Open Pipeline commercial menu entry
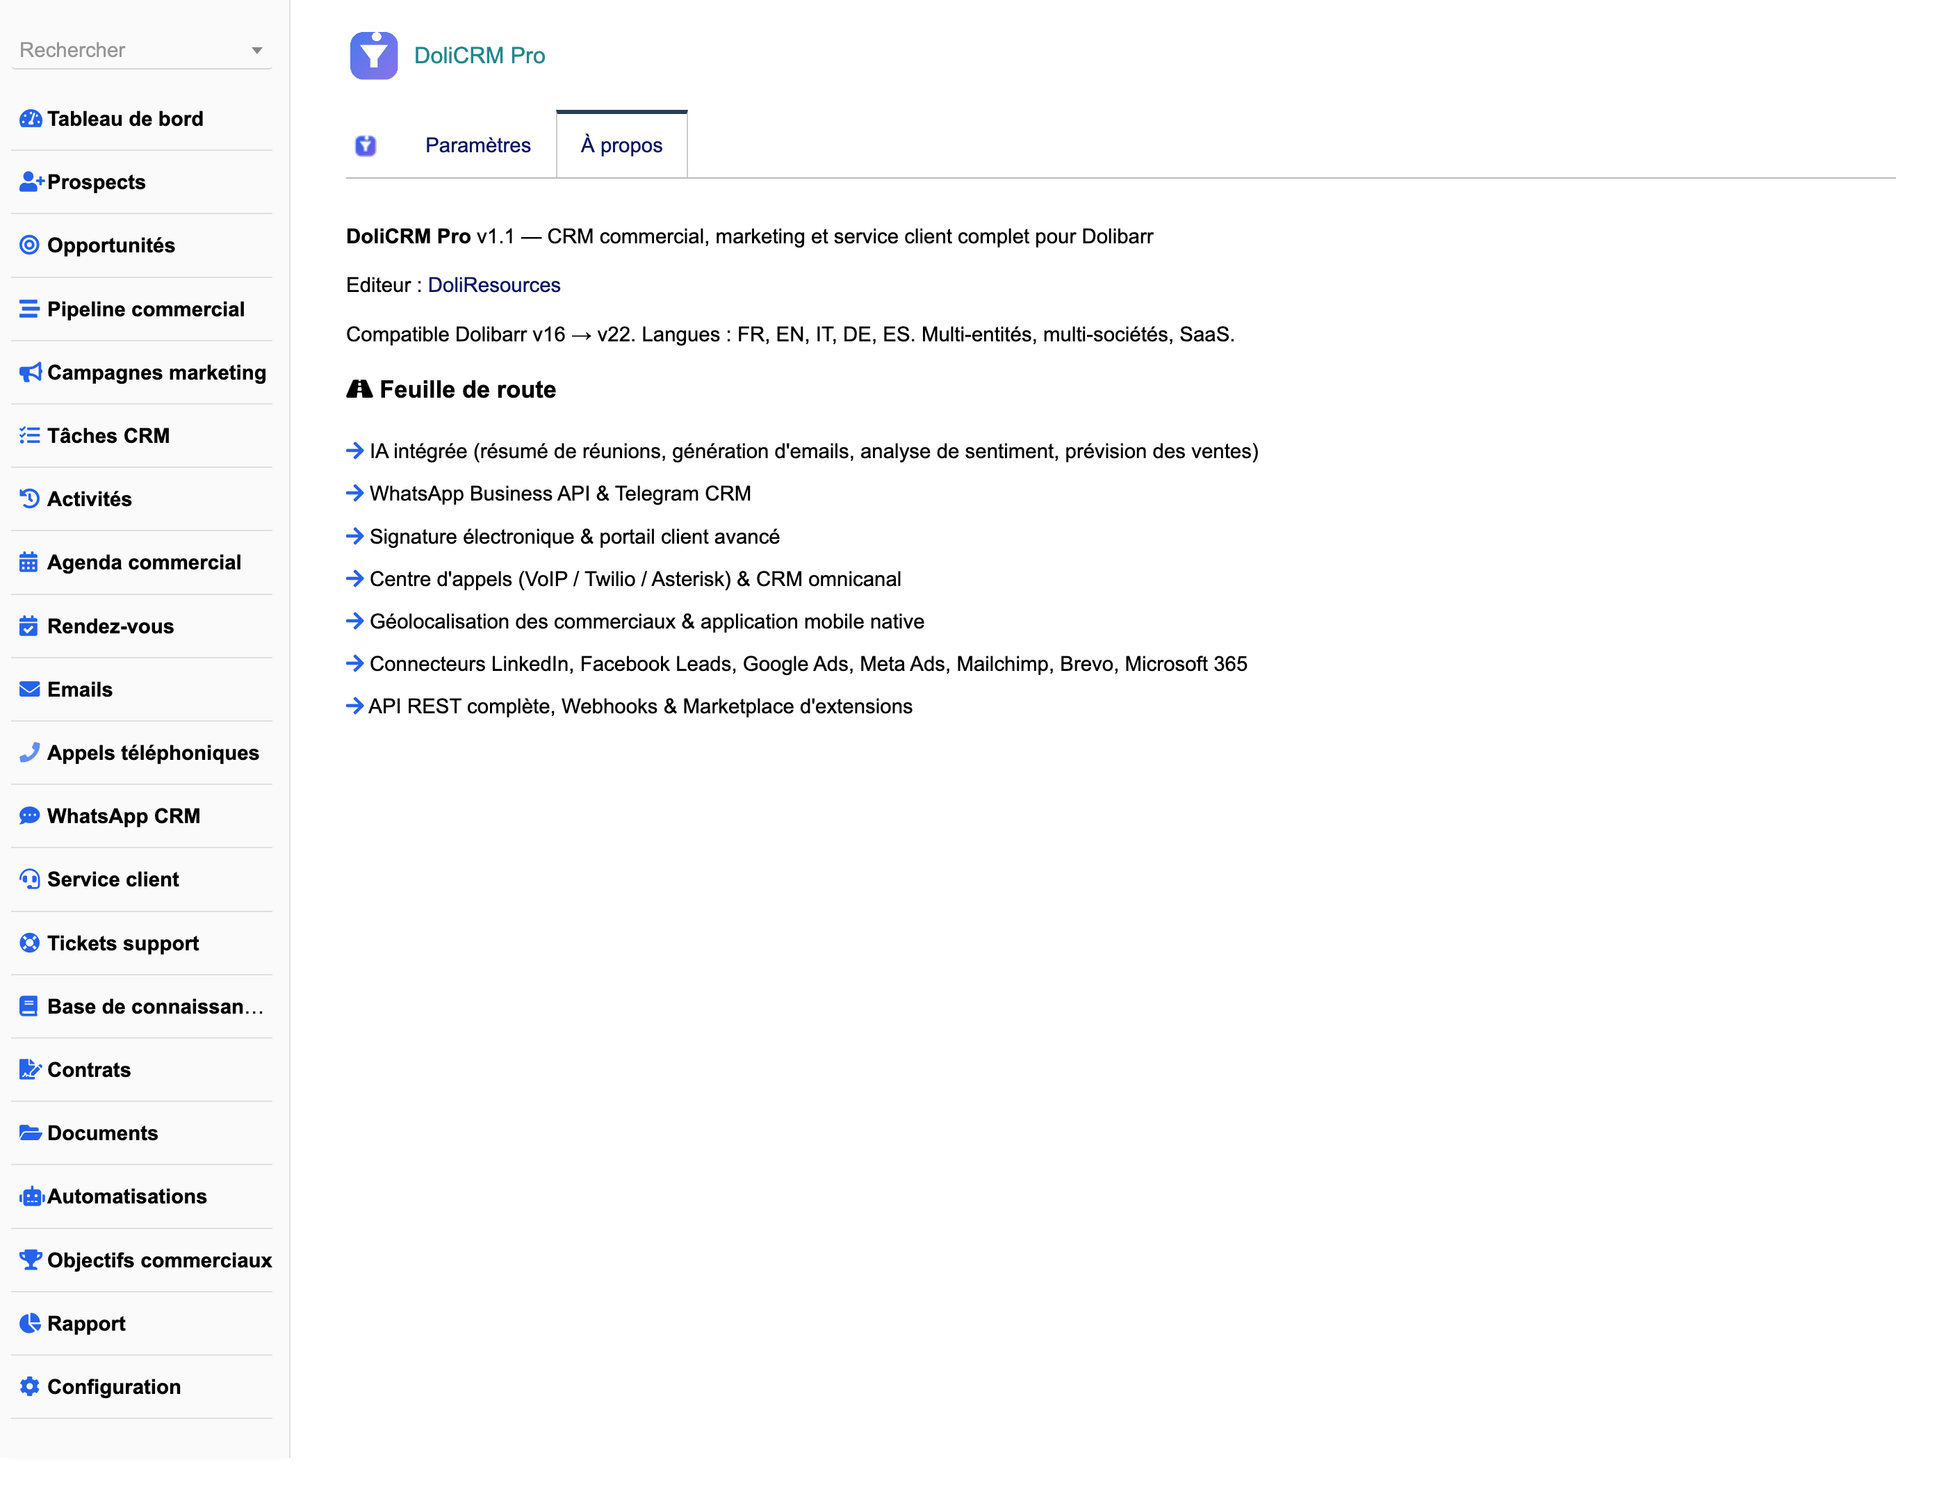 [x=146, y=309]
